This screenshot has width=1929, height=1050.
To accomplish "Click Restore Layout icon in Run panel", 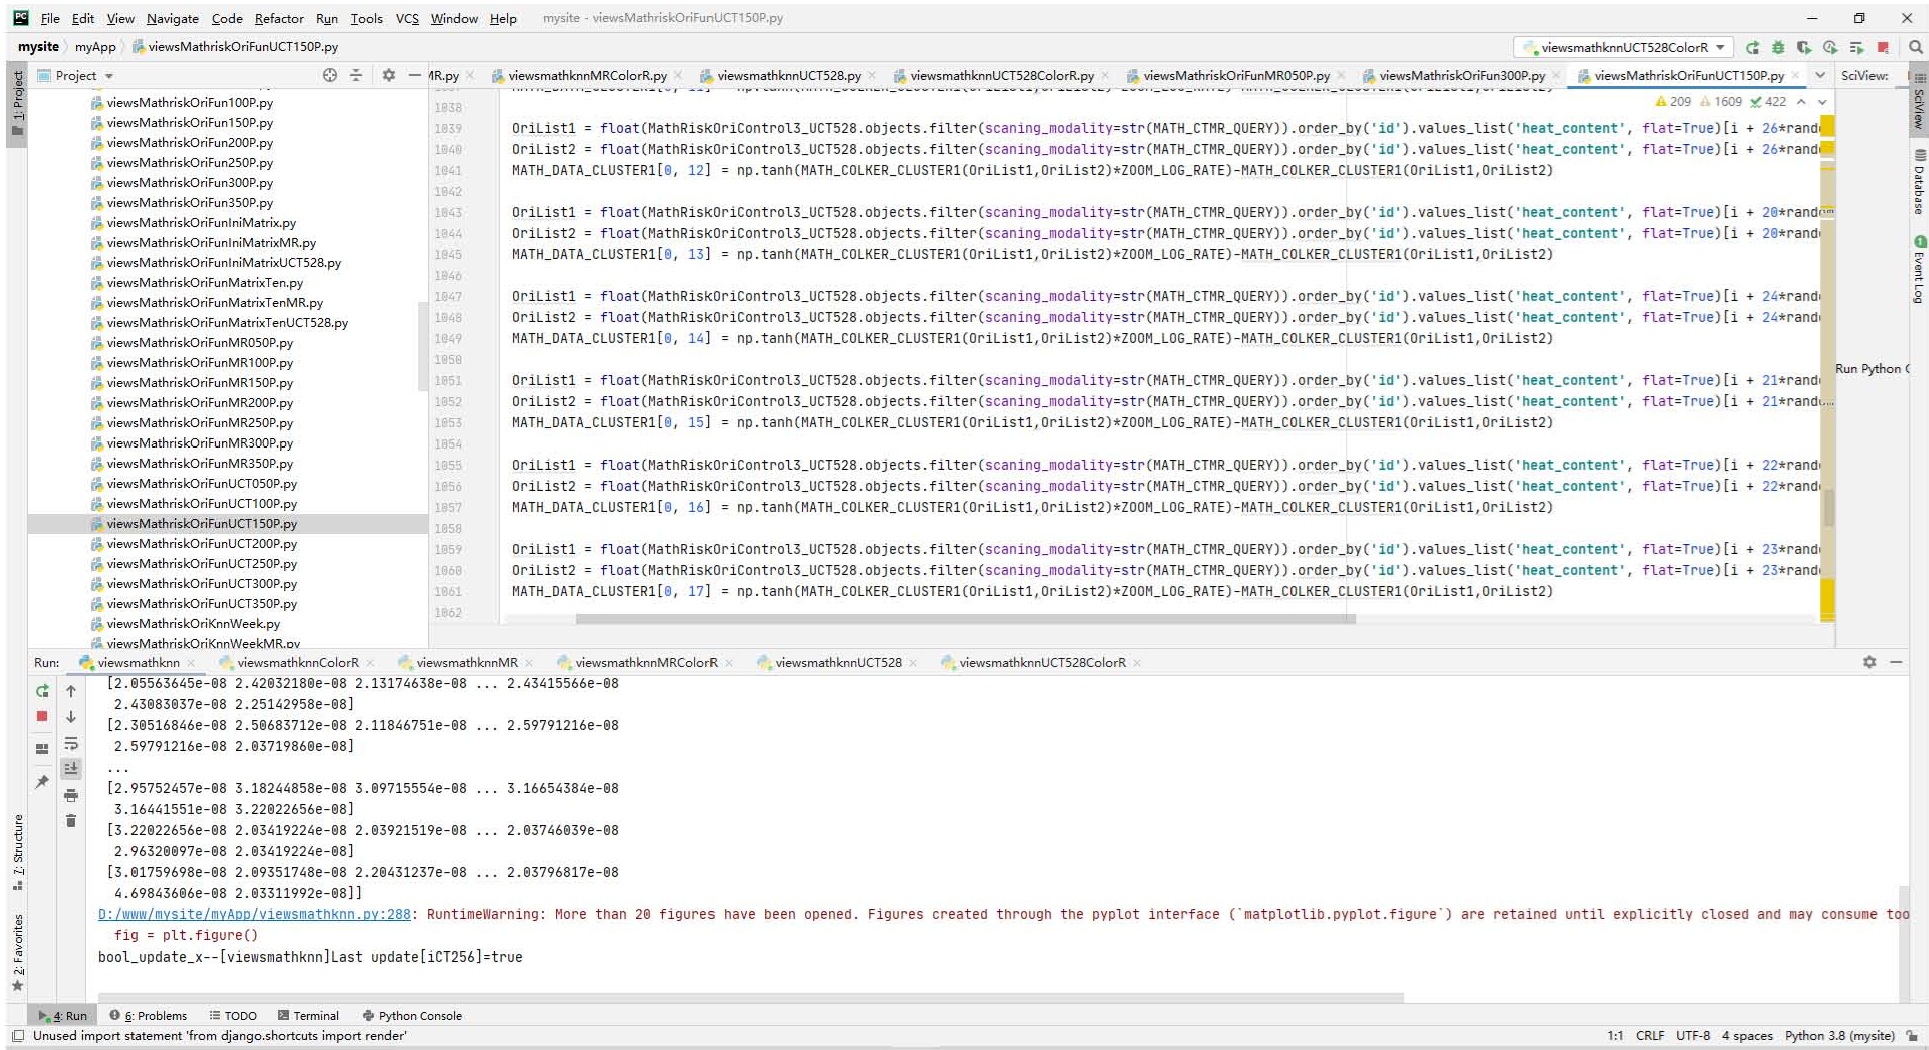I will coord(42,748).
